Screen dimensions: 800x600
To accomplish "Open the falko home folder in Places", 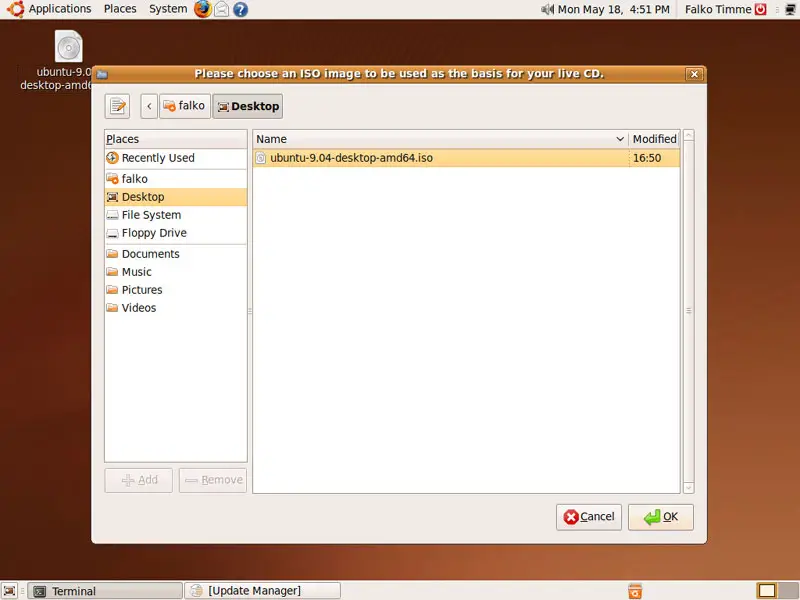I will tap(176, 179).
